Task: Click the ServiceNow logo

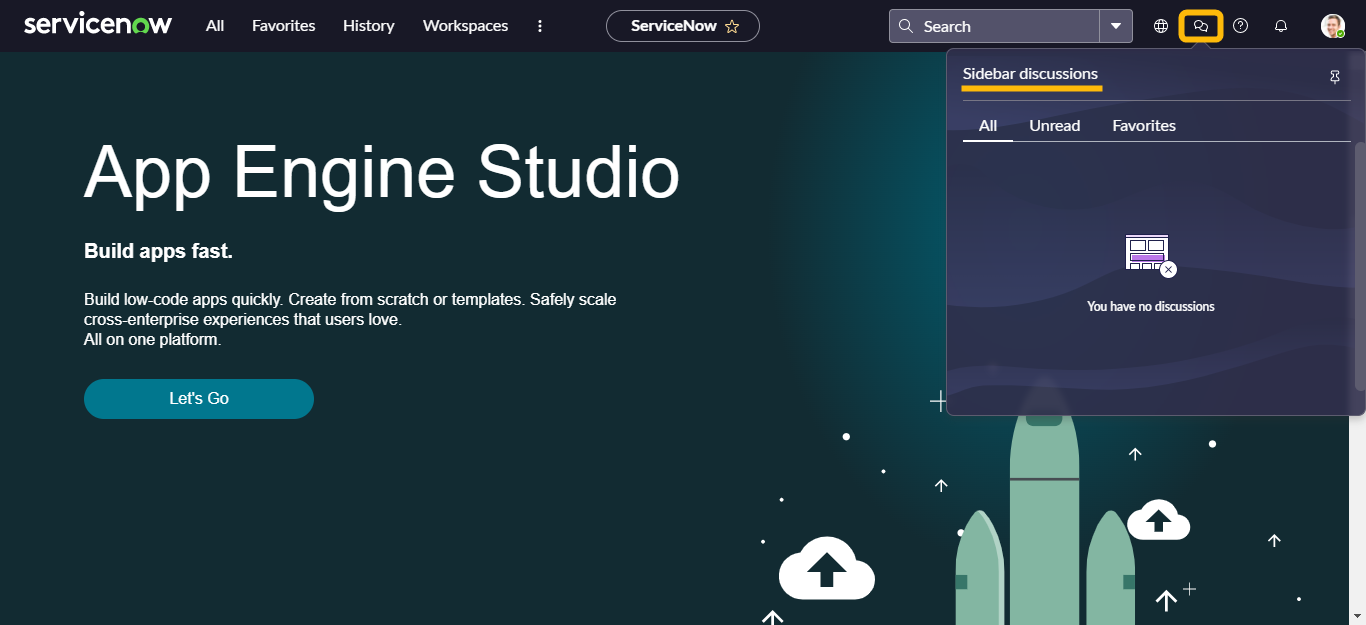Action: coord(98,25)
